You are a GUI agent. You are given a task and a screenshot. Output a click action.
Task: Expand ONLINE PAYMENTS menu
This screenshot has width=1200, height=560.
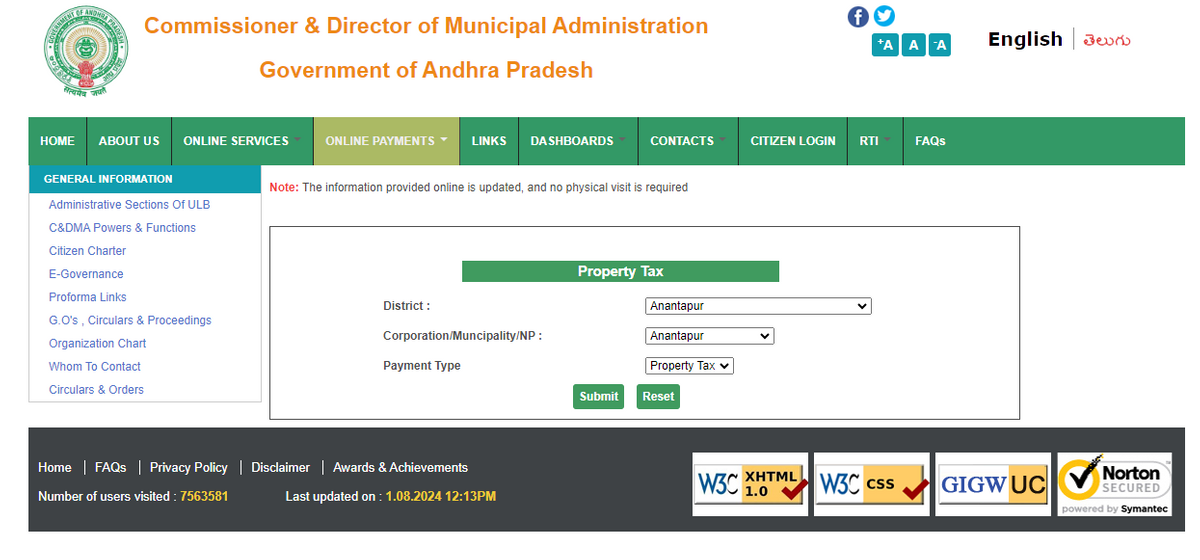tap(386, 141)
